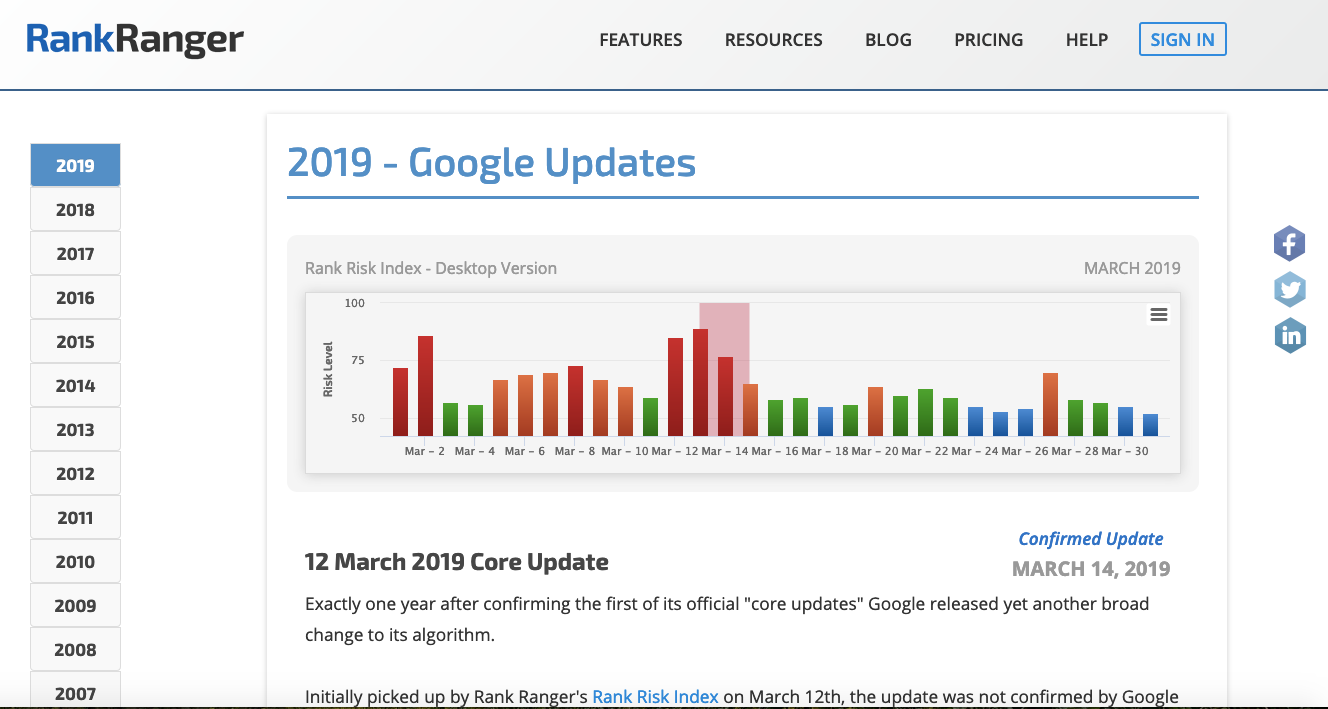This screenshot has width=1328, height=709.
Task: Open the FEATURES menu
Action: point(641,40)
